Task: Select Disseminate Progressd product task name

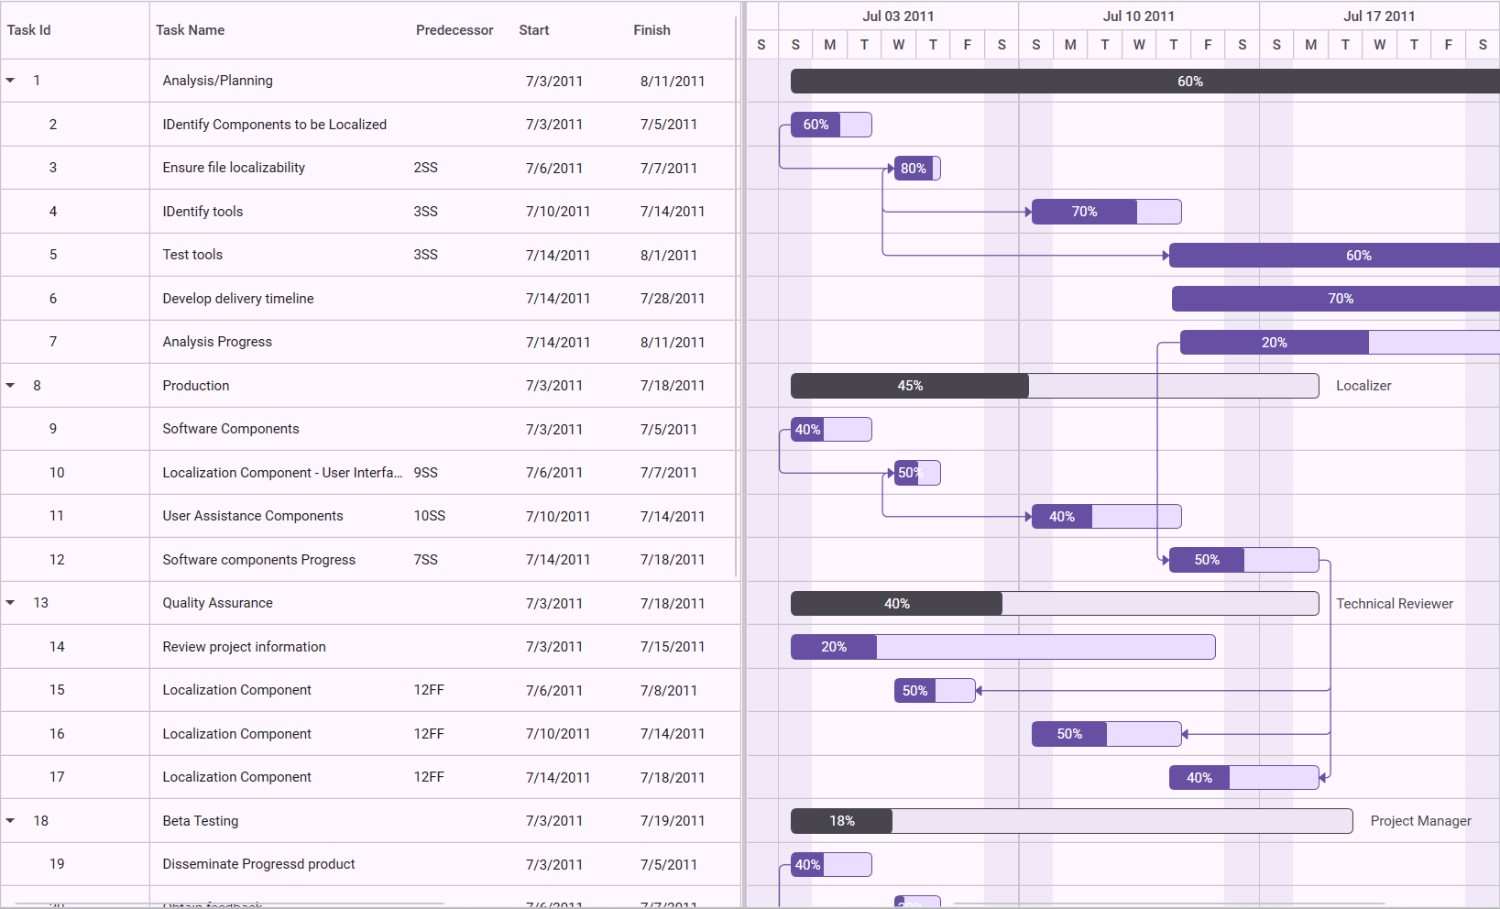Action: (259, 864)
